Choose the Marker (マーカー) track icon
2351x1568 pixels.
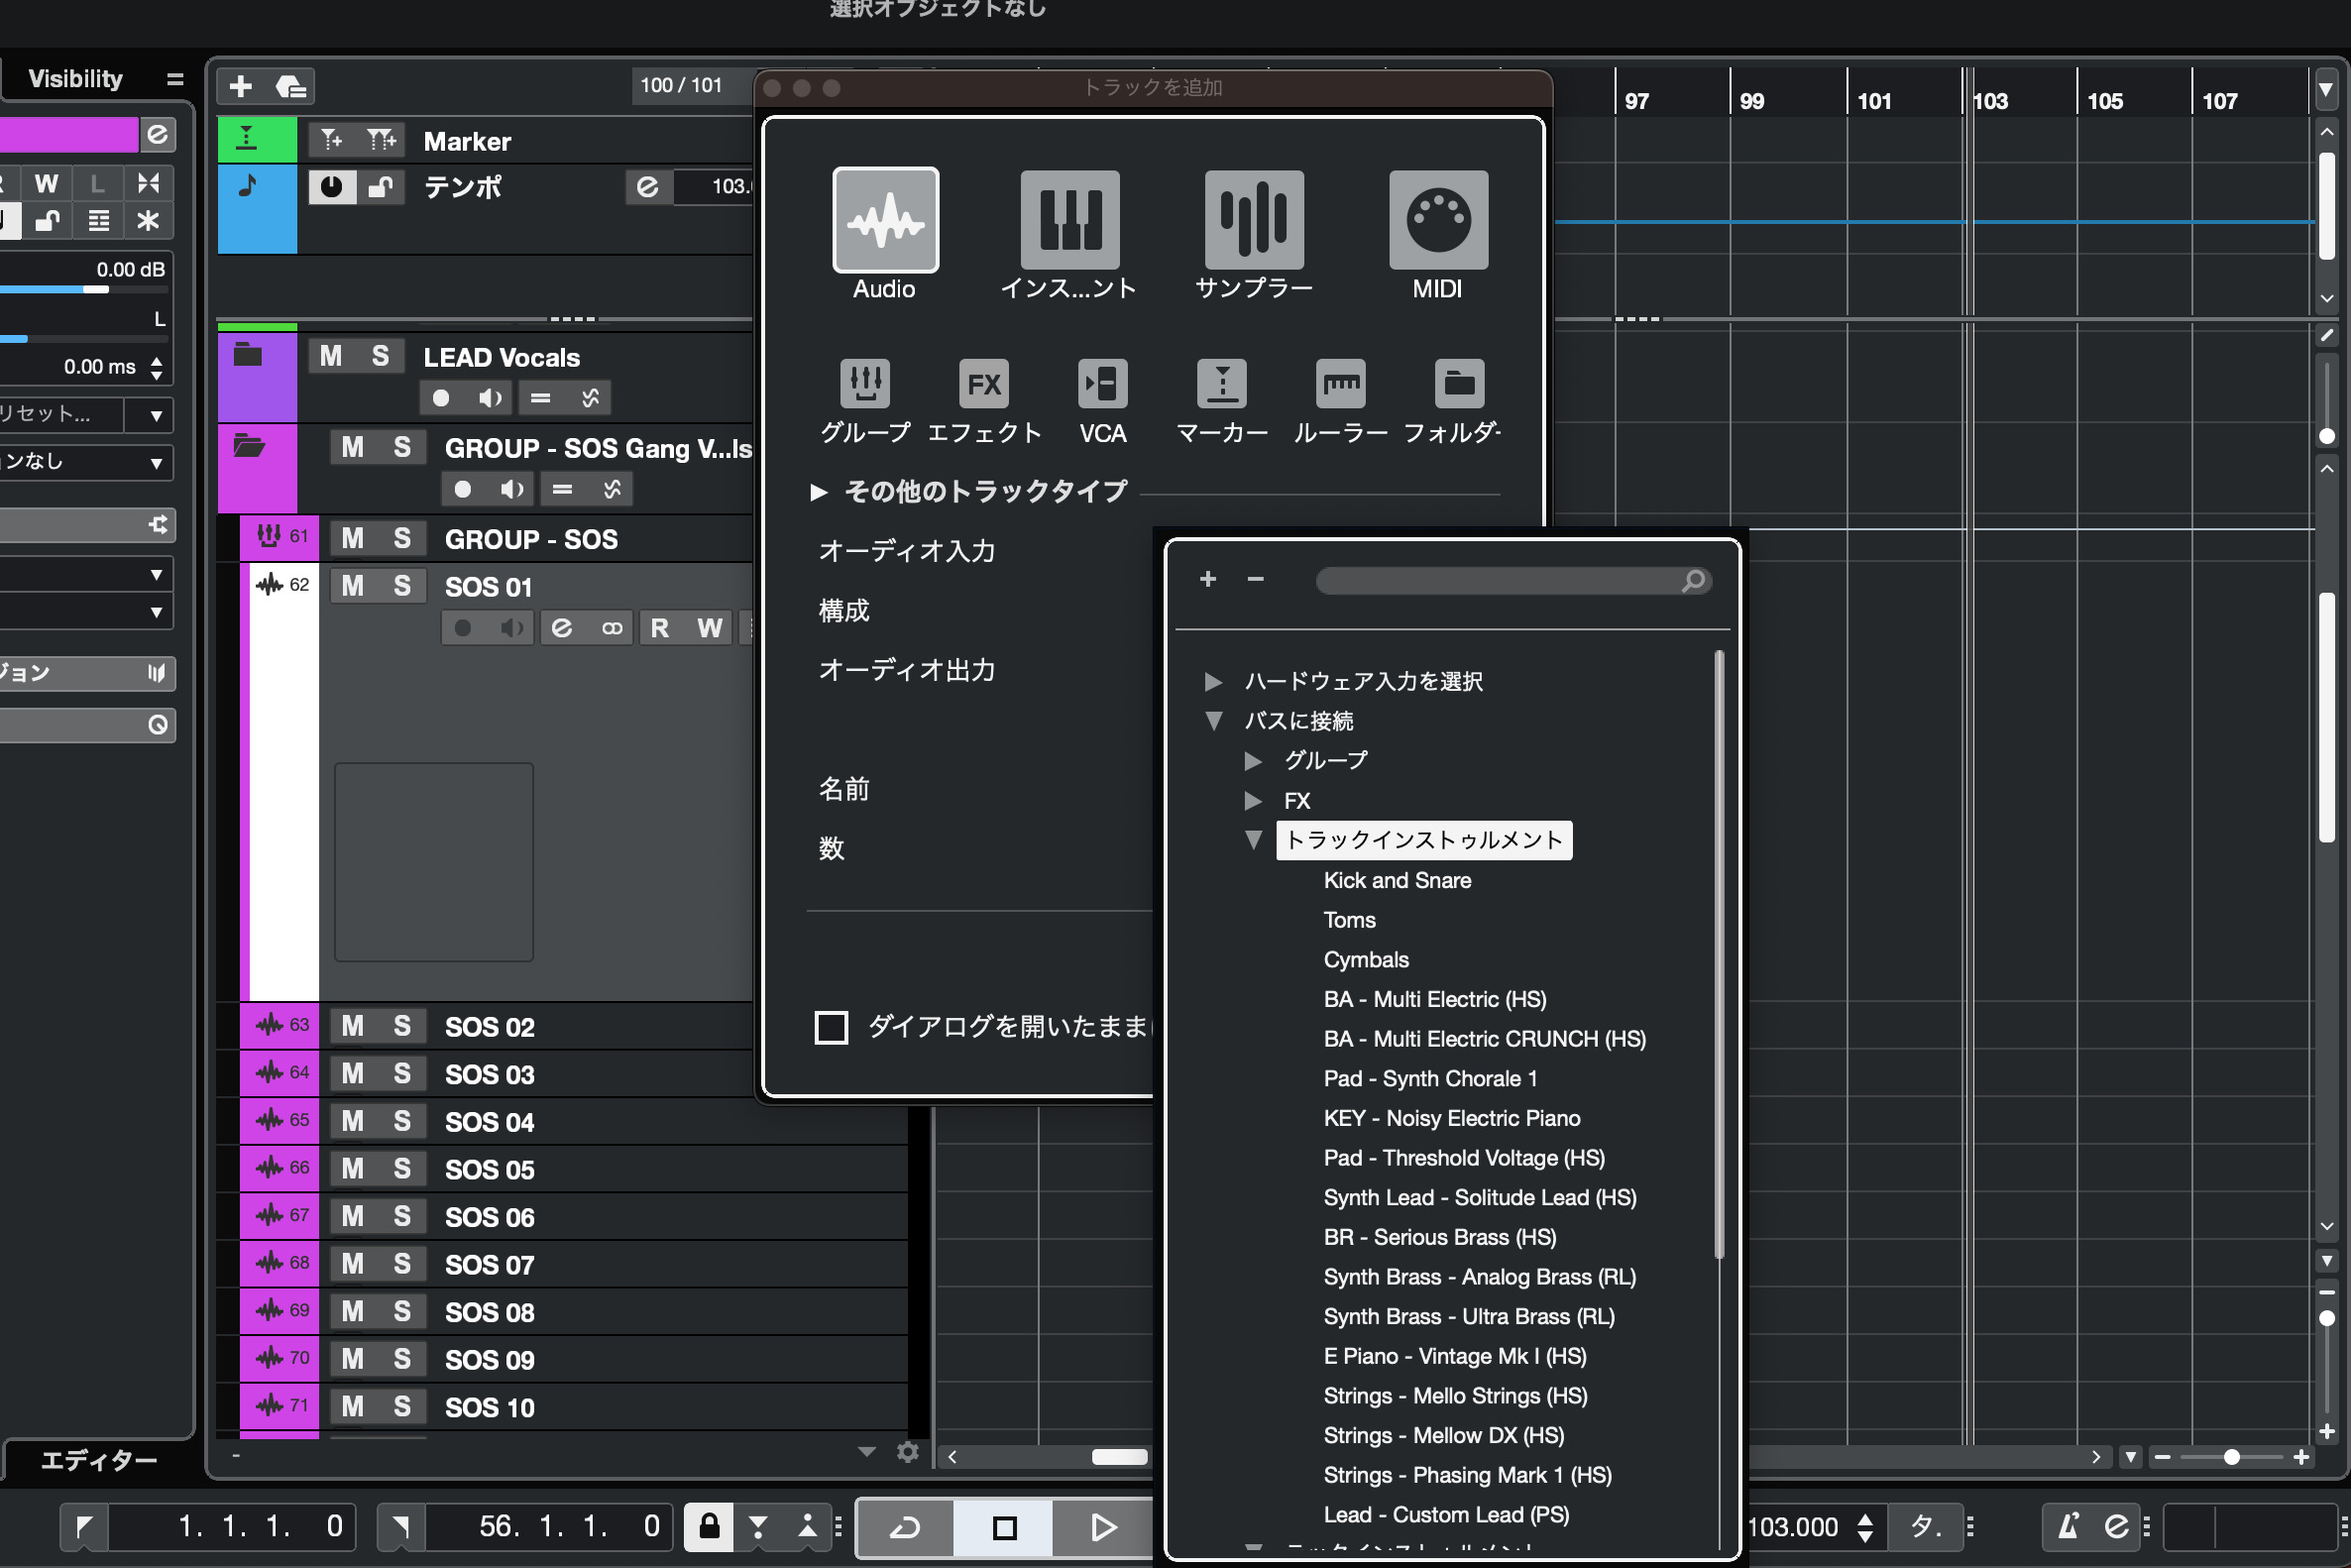tap(1222, 383)
